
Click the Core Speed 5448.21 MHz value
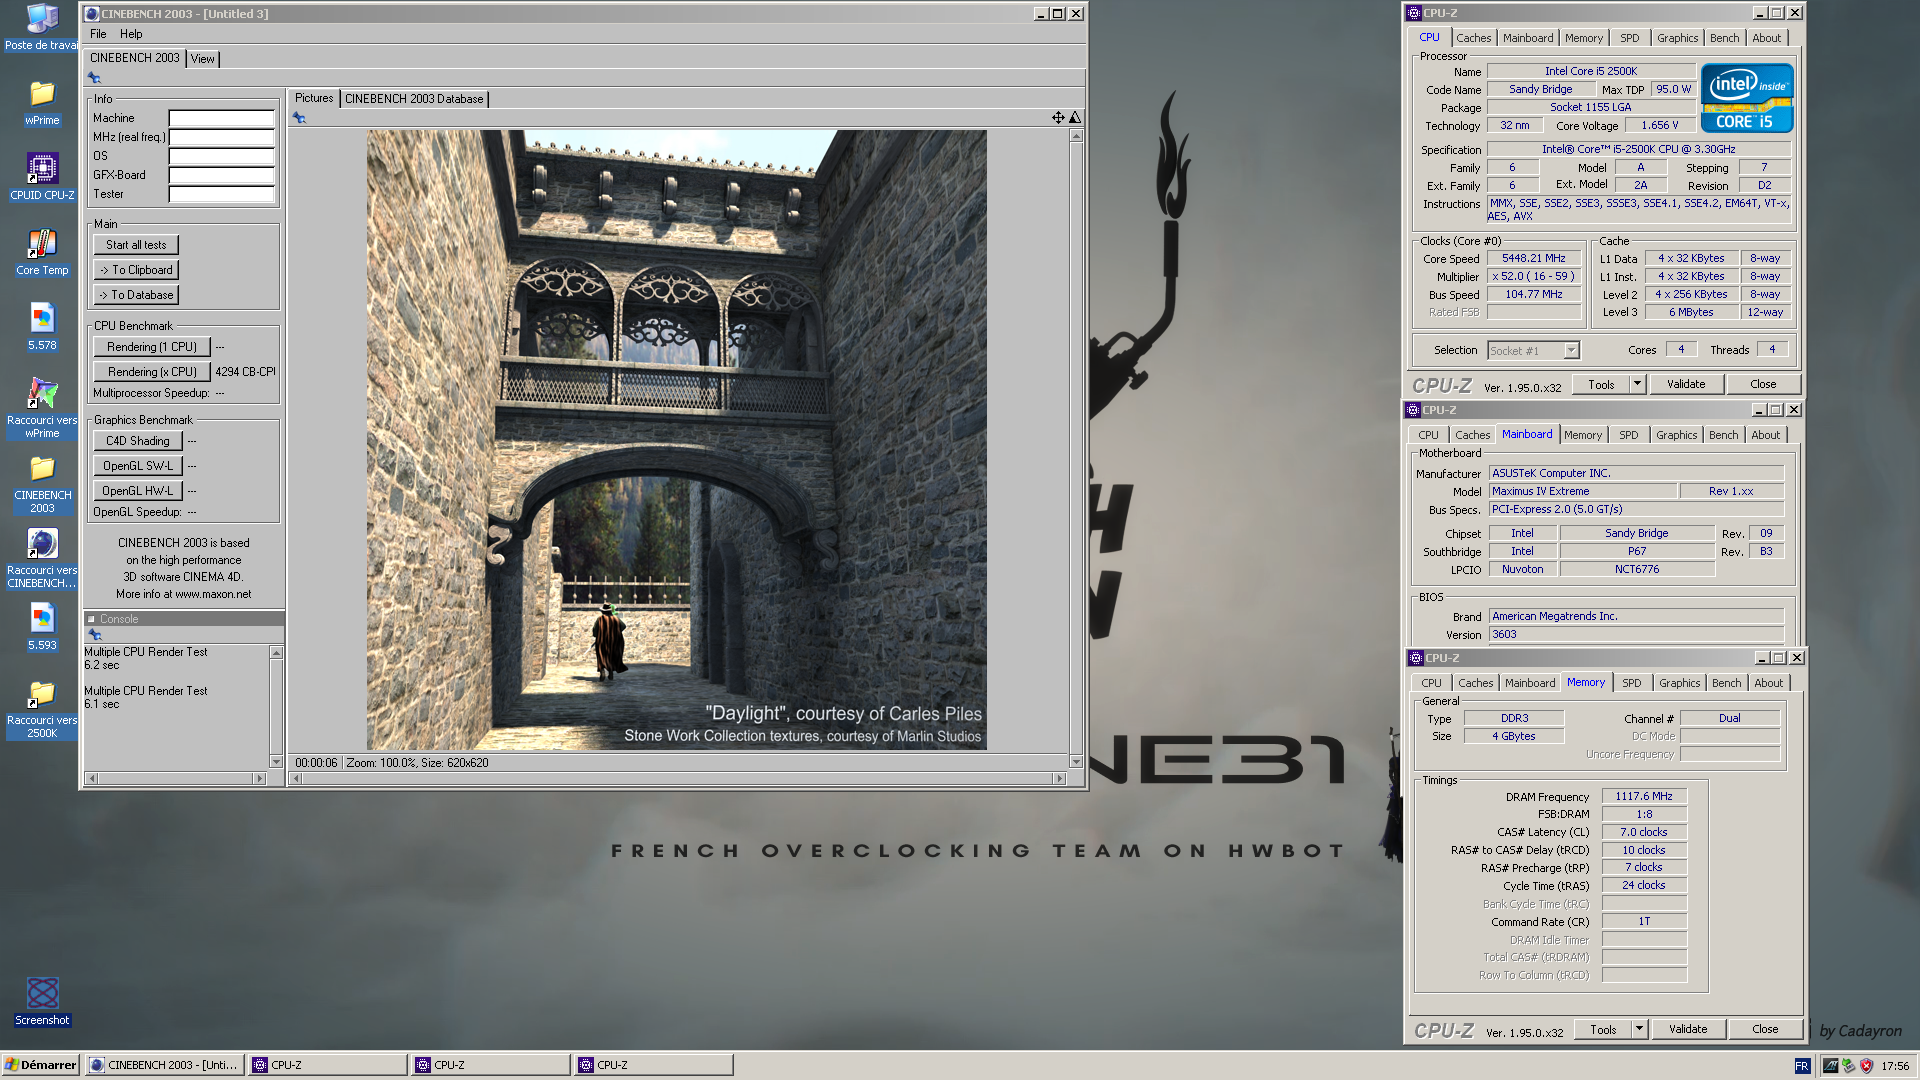click(1533, 258)
